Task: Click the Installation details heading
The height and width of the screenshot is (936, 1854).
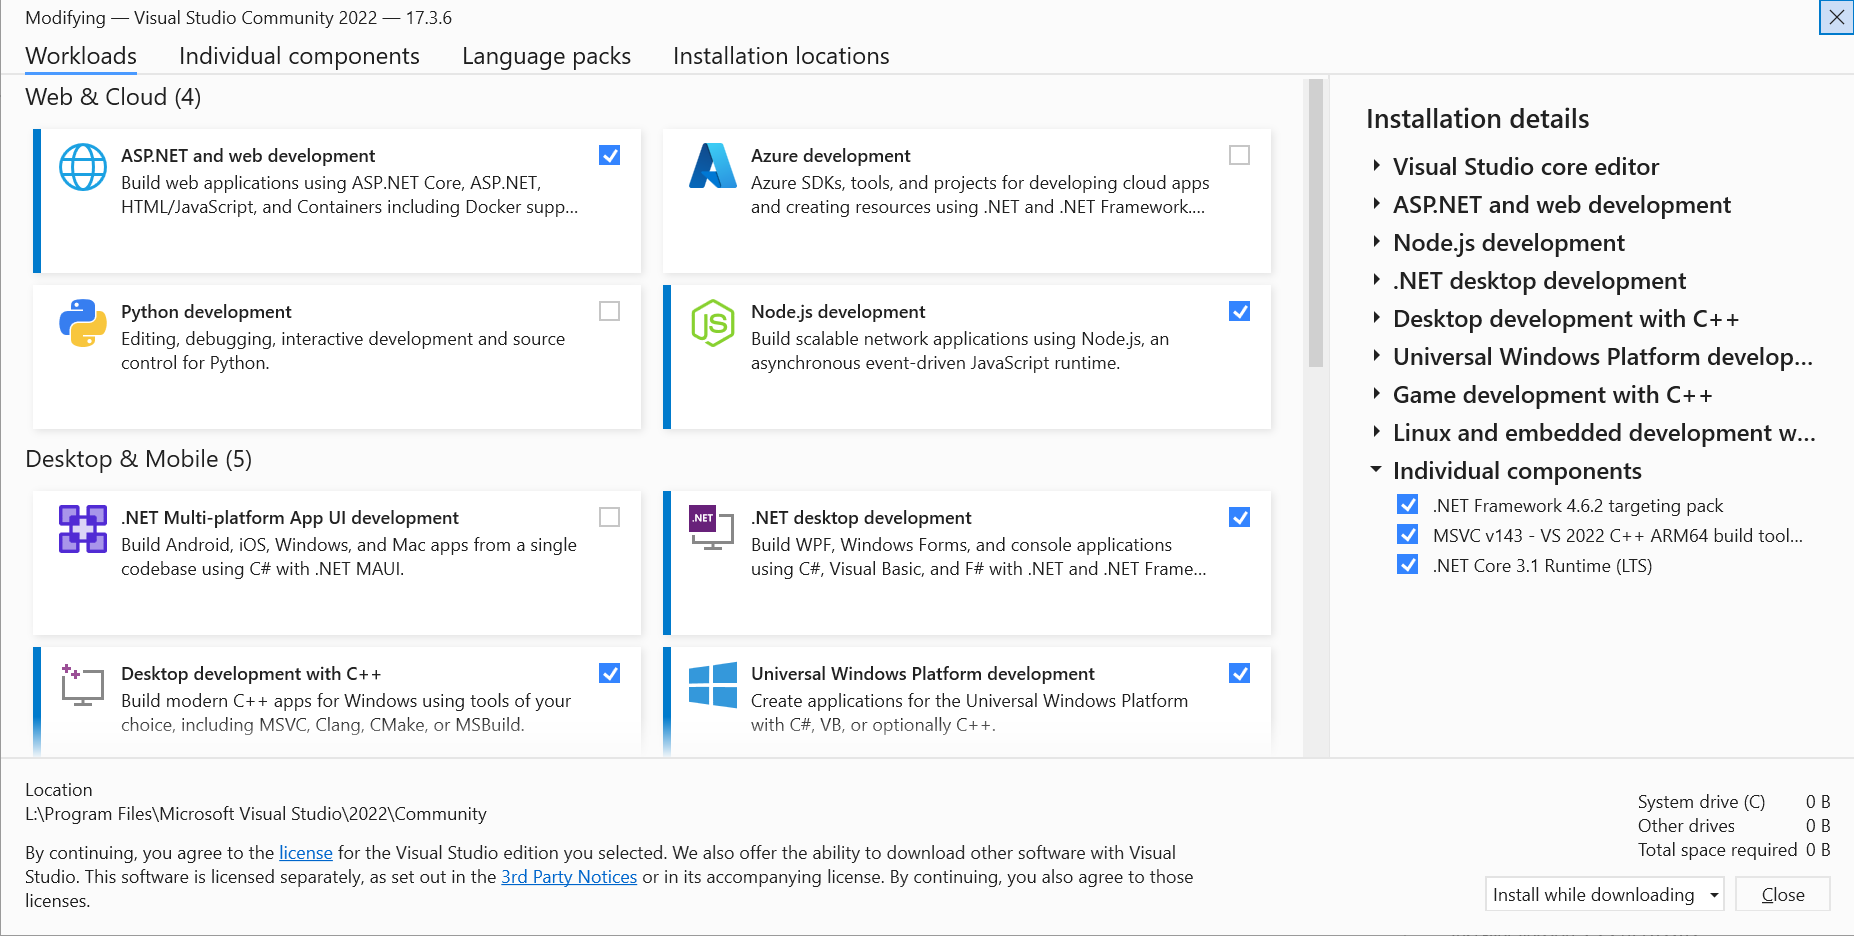Action: (x=1477, y=119)
